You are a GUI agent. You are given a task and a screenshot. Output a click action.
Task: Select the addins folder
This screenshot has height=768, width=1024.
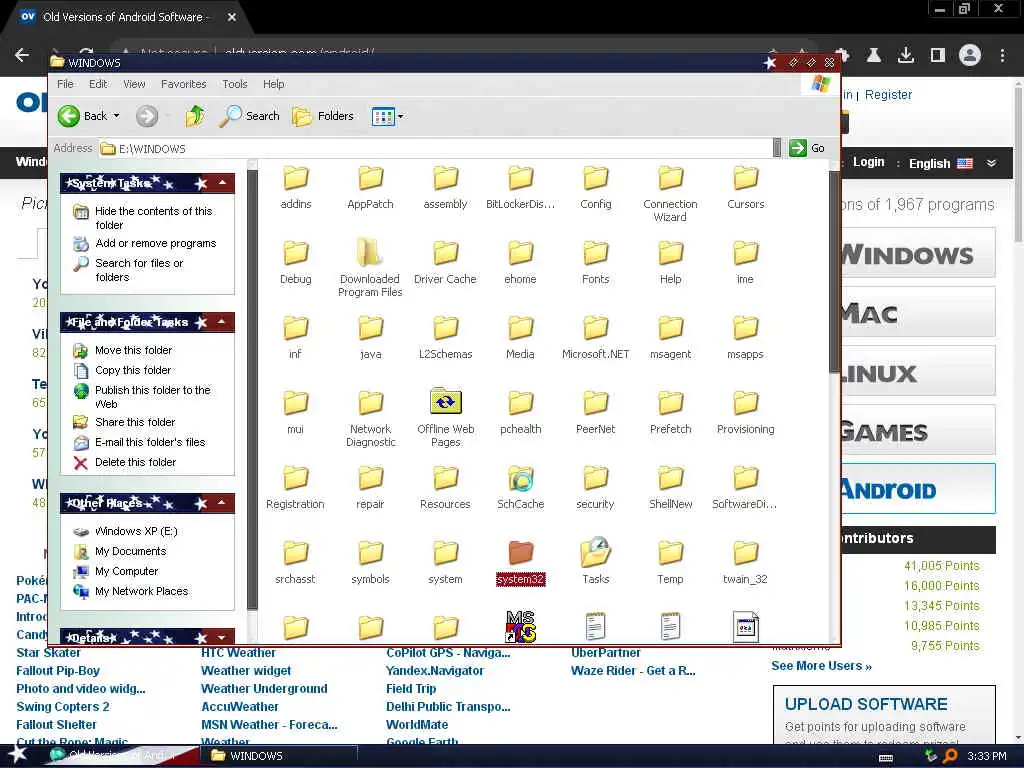(296, 188)
